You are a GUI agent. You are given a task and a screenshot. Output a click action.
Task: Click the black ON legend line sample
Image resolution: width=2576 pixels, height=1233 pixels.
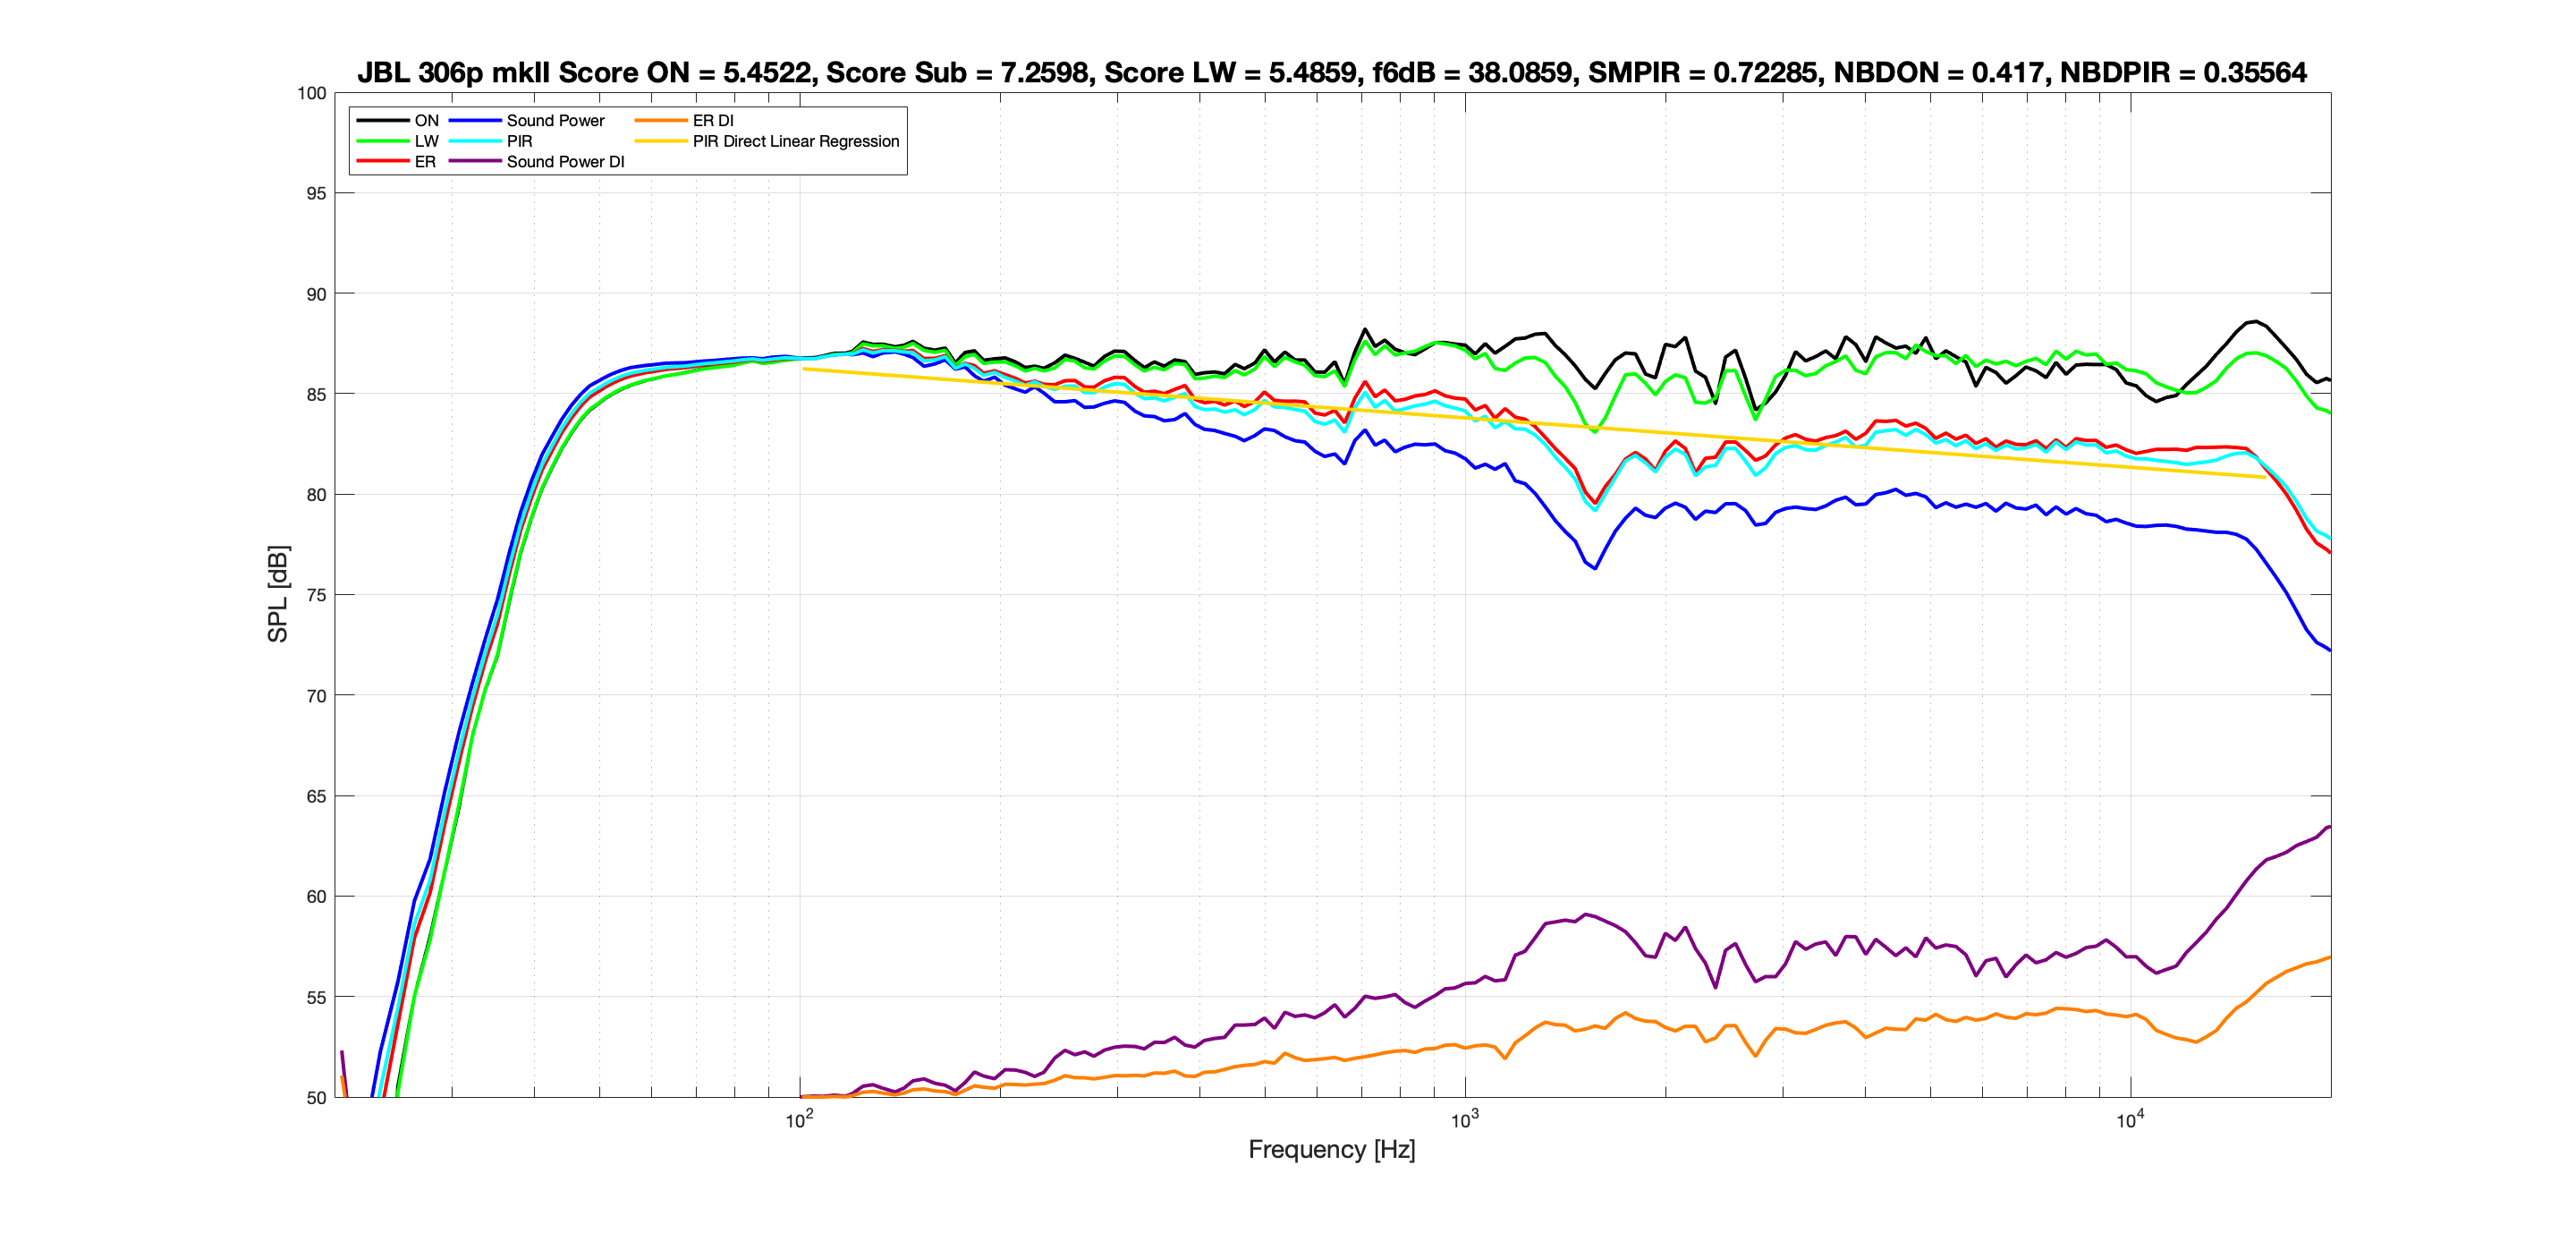click(383, 120)
